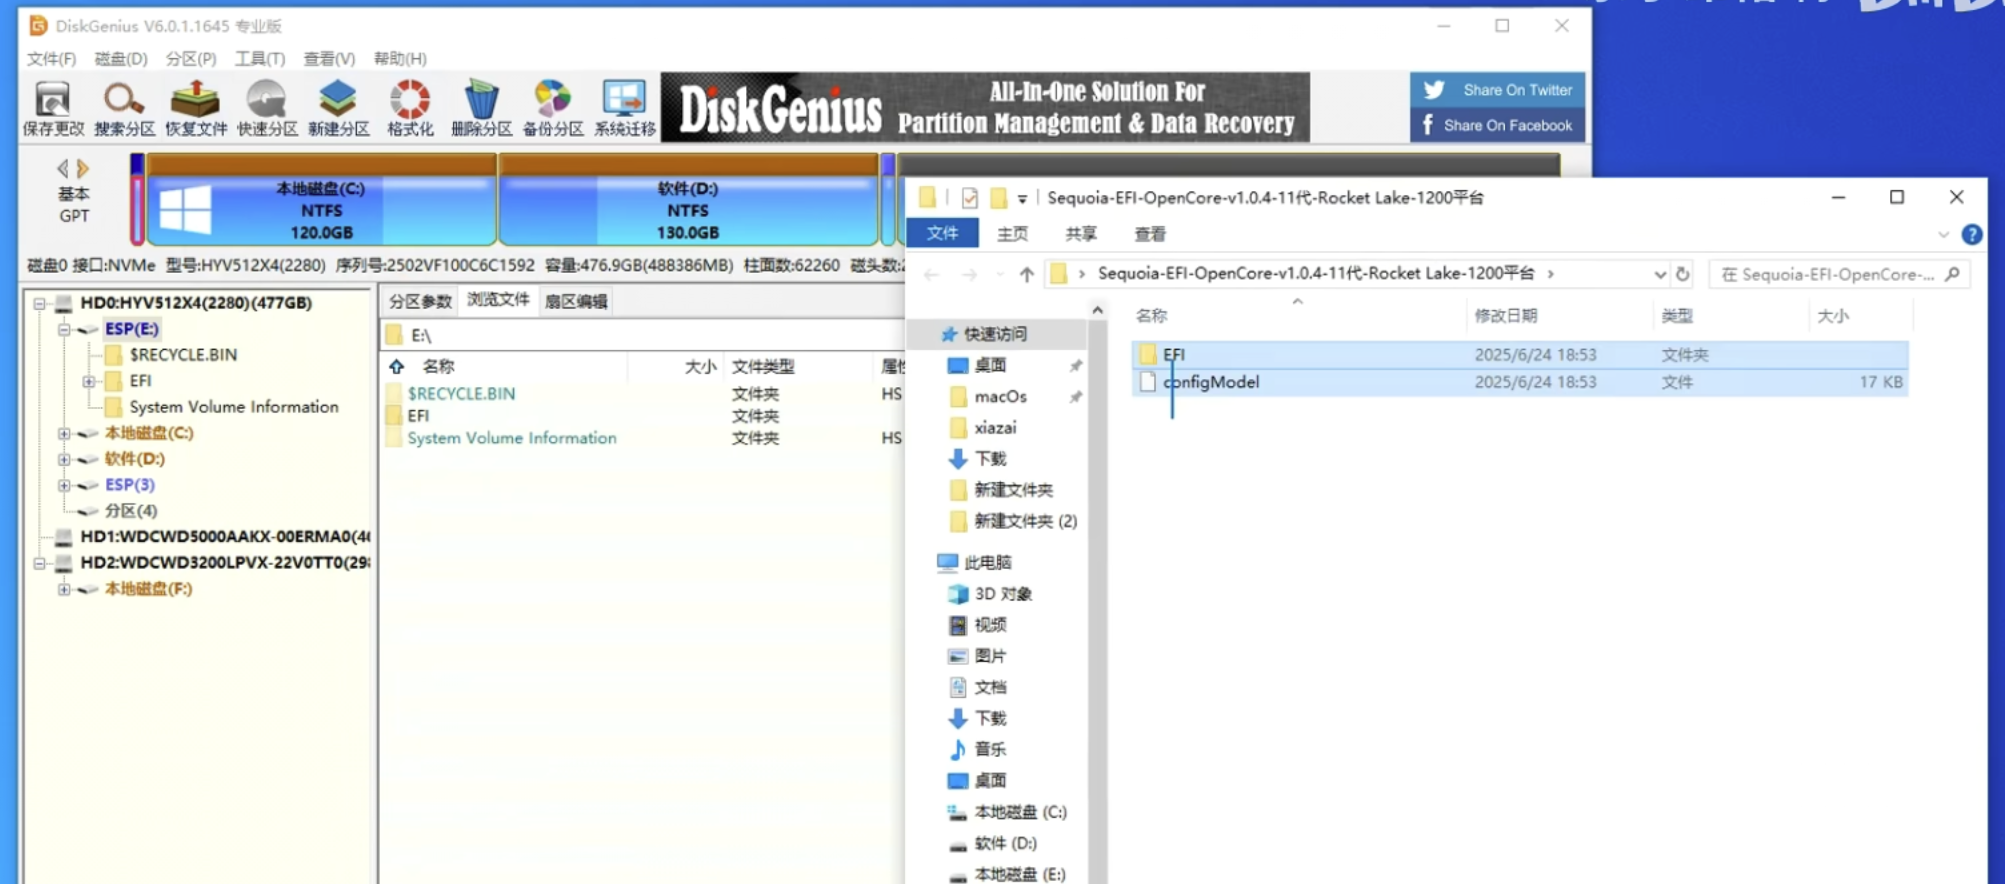Open the address bar history dropdown

[x=1659, y=274]
